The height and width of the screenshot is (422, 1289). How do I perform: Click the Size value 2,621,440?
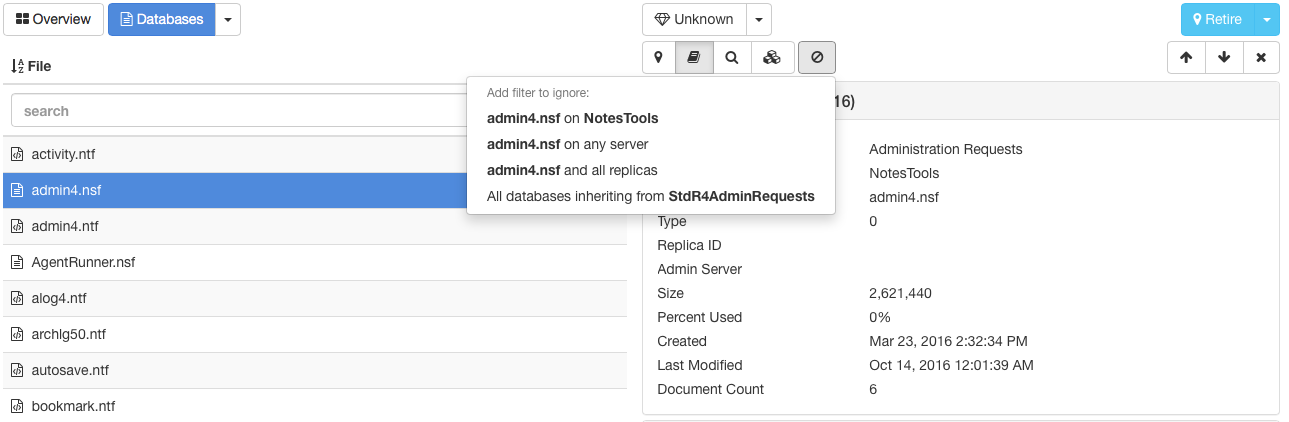pyautogui.click(x=901, y=293)
